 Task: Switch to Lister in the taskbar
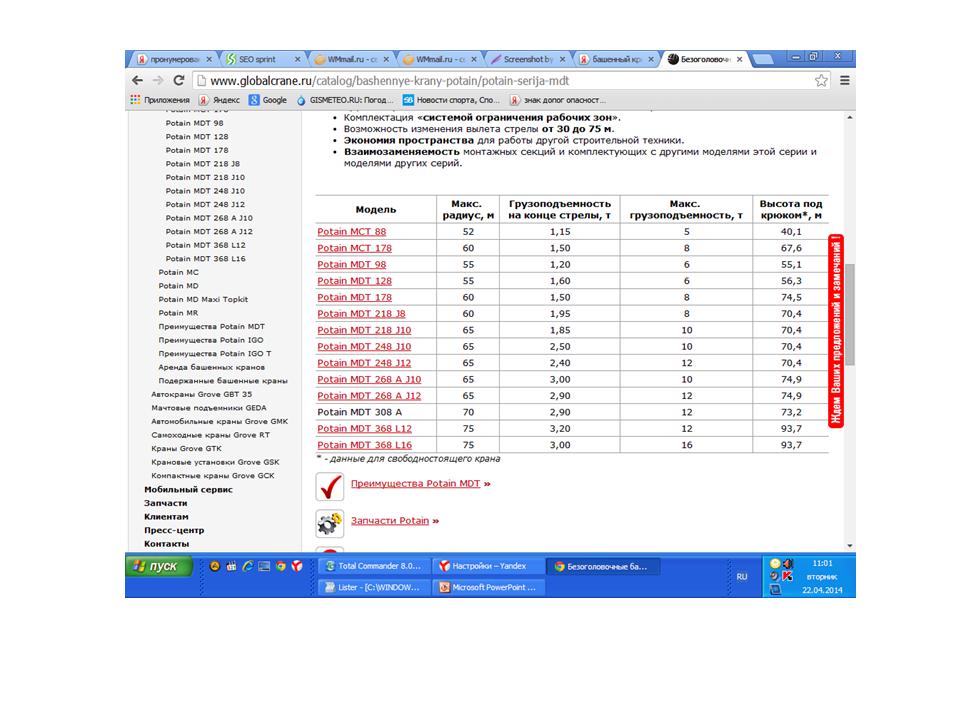coord(373,587)
